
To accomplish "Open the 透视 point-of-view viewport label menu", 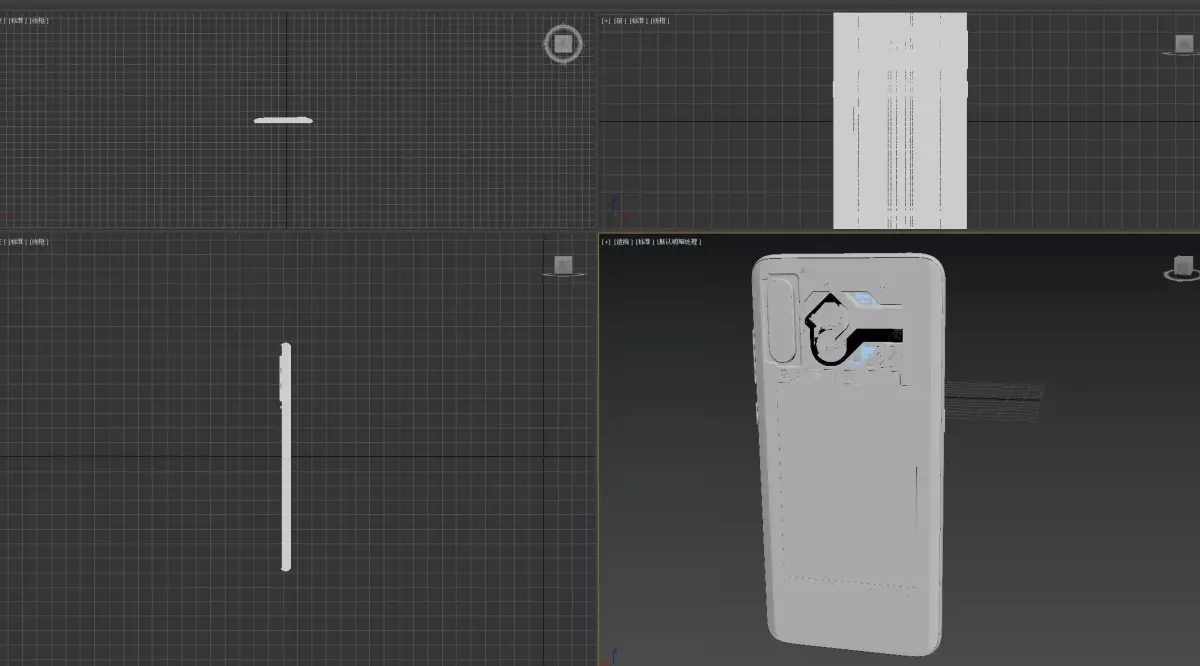I will (621, 241).
